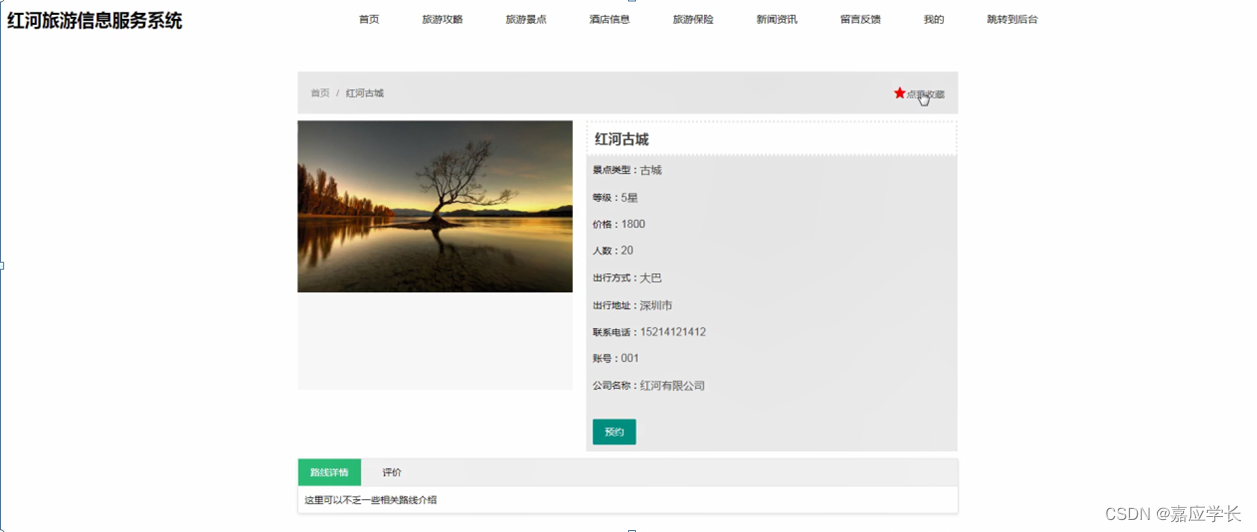Click the route description text 这里可以不乏一些相关路线介绍

[x=371, y=500]
